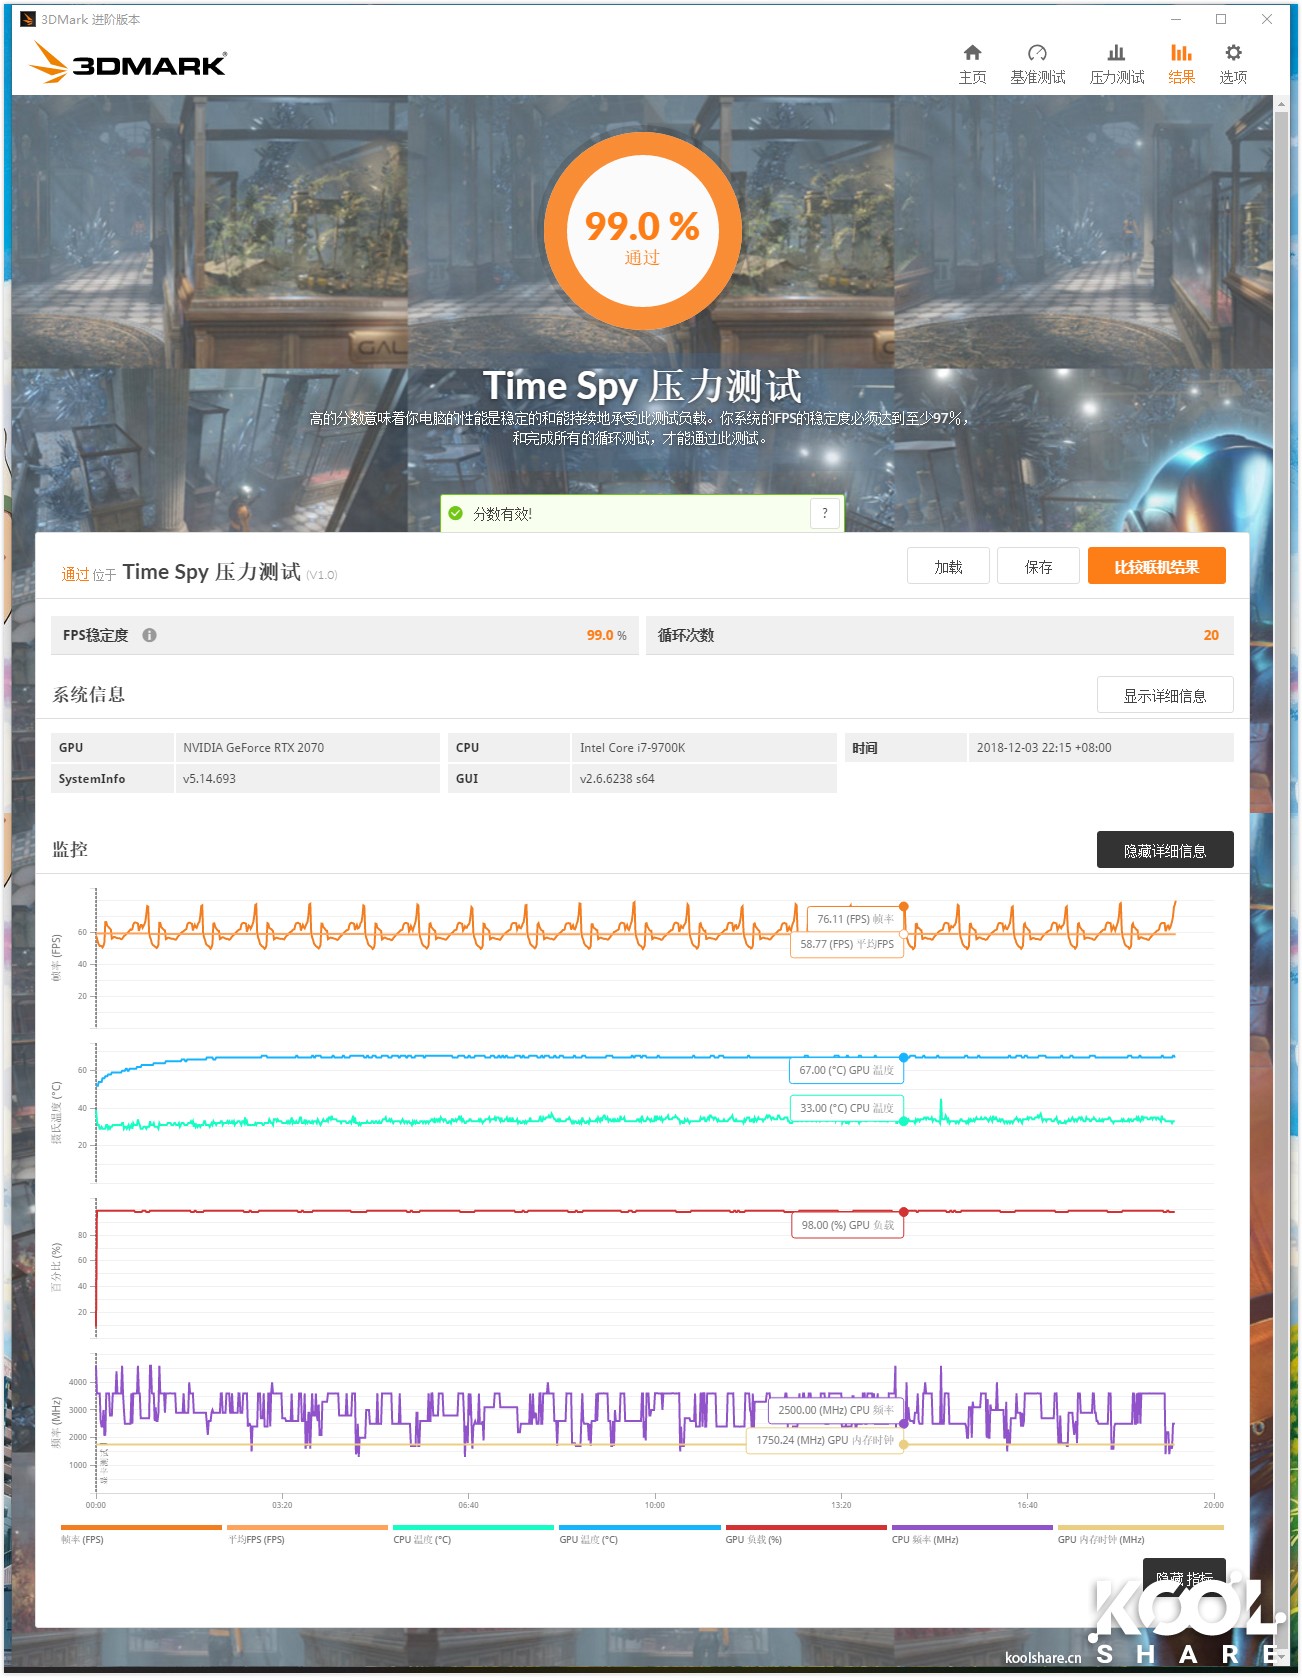
Task: Maximize the 3DMark window
Action: click(1221, 19)
